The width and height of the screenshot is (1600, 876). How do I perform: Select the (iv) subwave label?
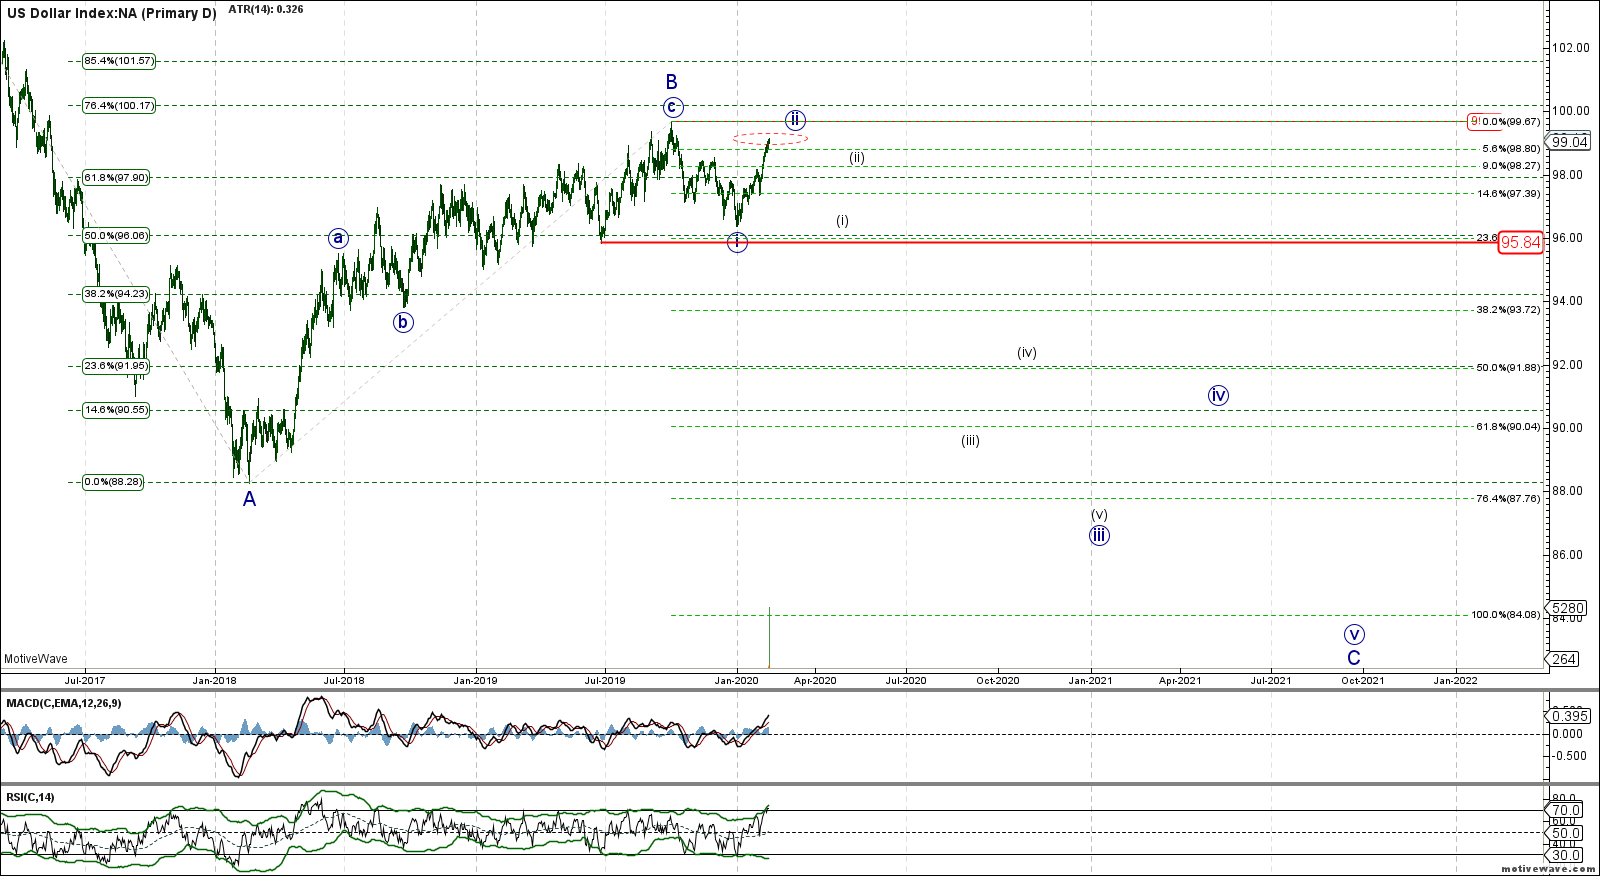pyautogui.click(x=1027, y=352)
